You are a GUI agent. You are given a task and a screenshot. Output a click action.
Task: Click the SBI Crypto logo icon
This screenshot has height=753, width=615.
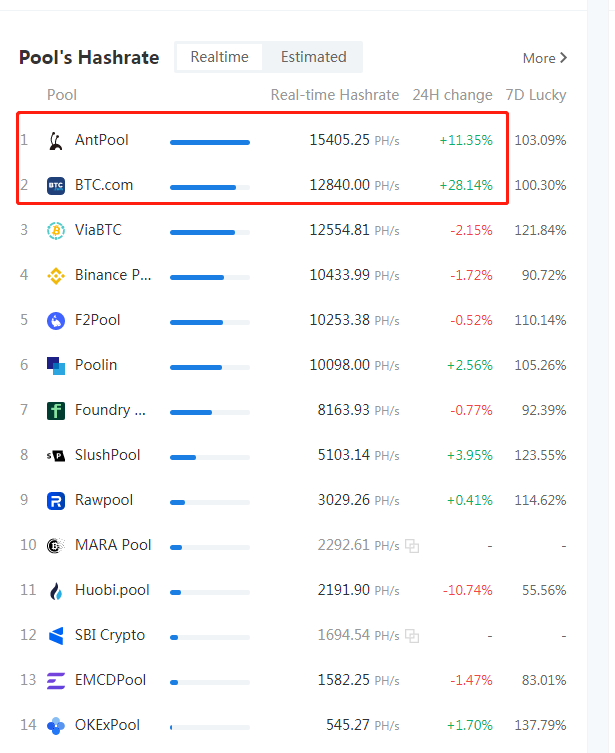coord(56,635)
